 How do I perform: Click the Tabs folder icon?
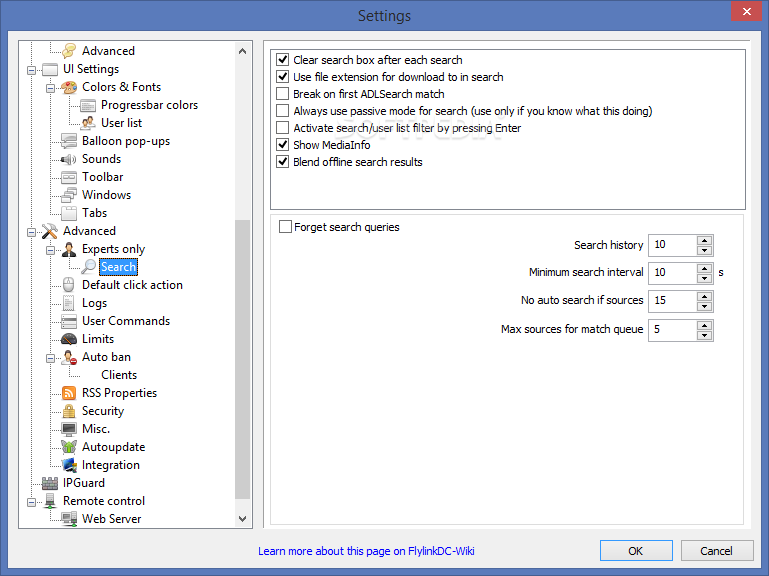69,213
